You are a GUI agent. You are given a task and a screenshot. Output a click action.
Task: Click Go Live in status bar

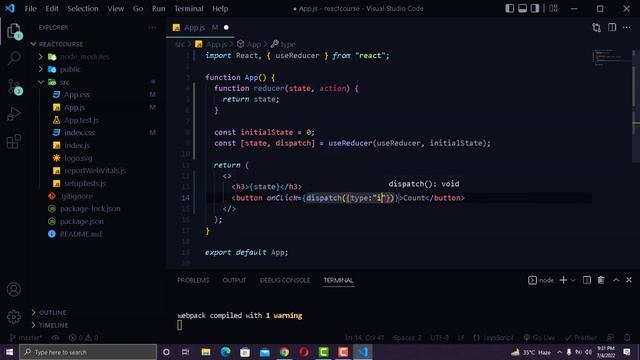pos(540,338)
